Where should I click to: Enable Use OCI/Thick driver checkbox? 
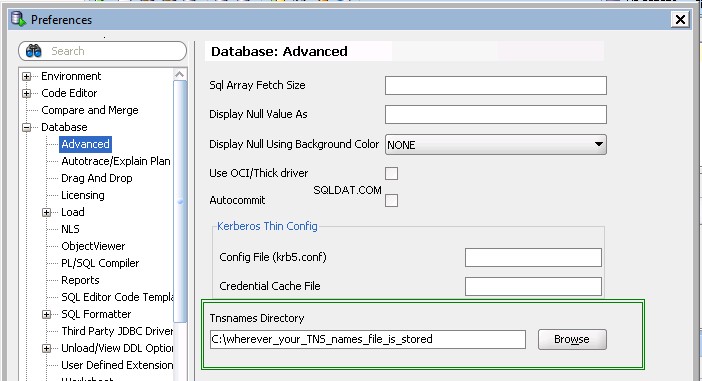tap(391, 173)
